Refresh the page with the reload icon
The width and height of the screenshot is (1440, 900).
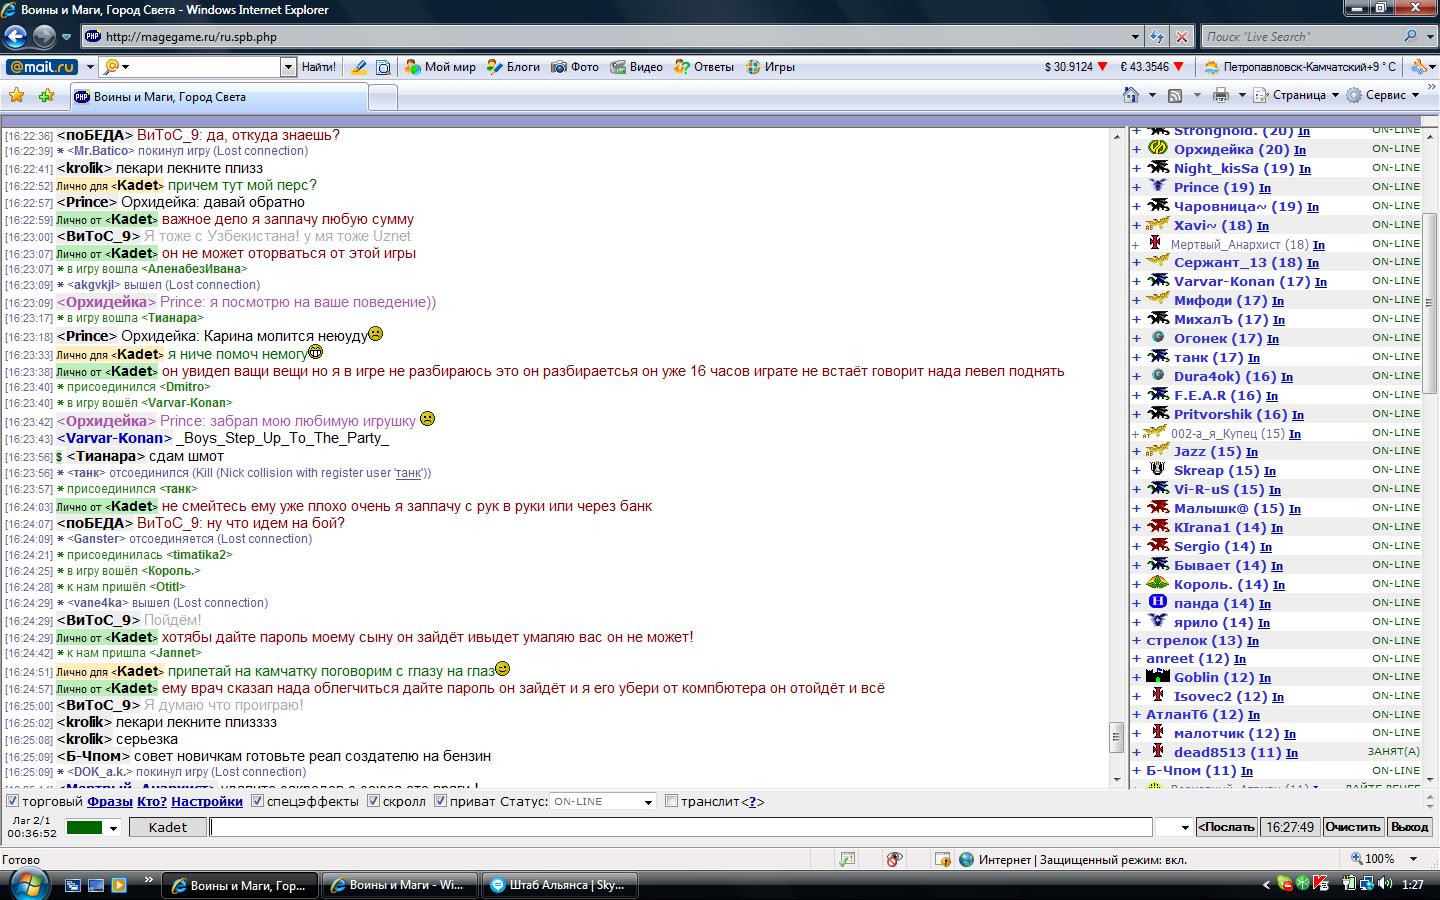click(1157, 37)
